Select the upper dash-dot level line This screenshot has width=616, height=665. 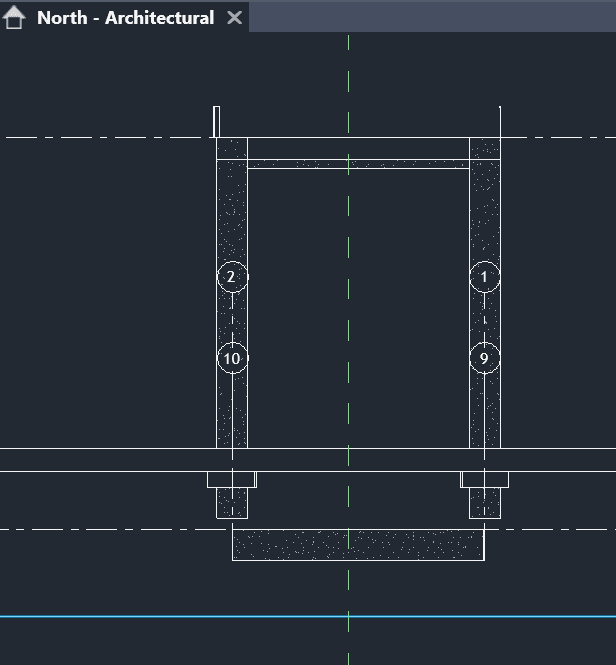point(100,137)
